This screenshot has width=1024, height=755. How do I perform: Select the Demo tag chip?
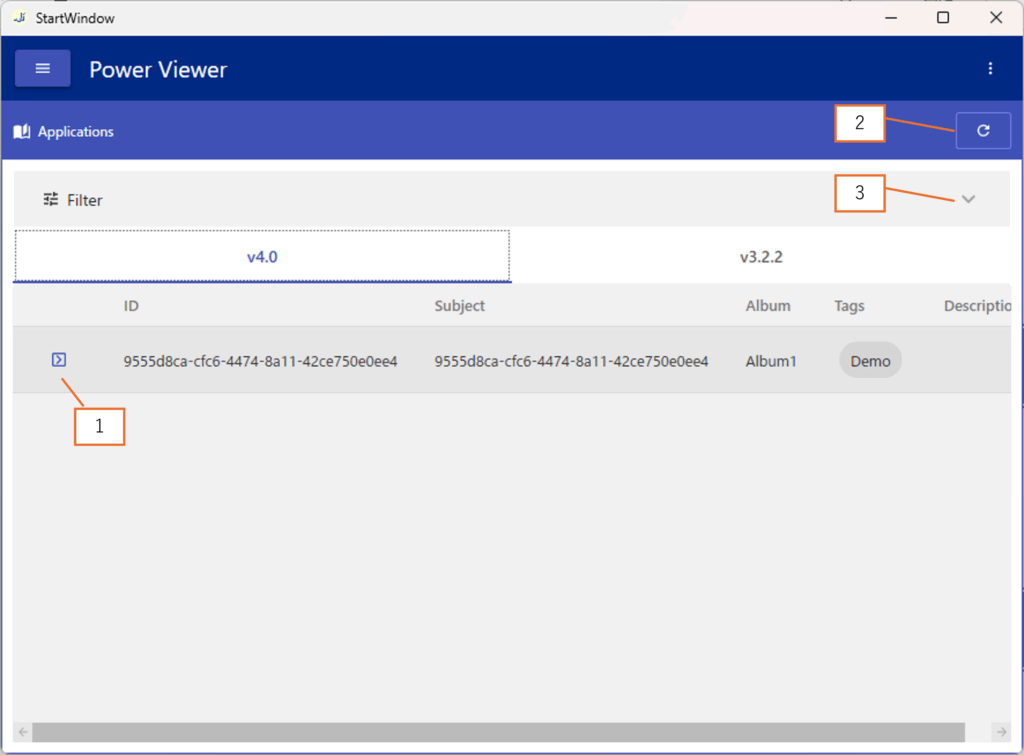coord(870,361)
